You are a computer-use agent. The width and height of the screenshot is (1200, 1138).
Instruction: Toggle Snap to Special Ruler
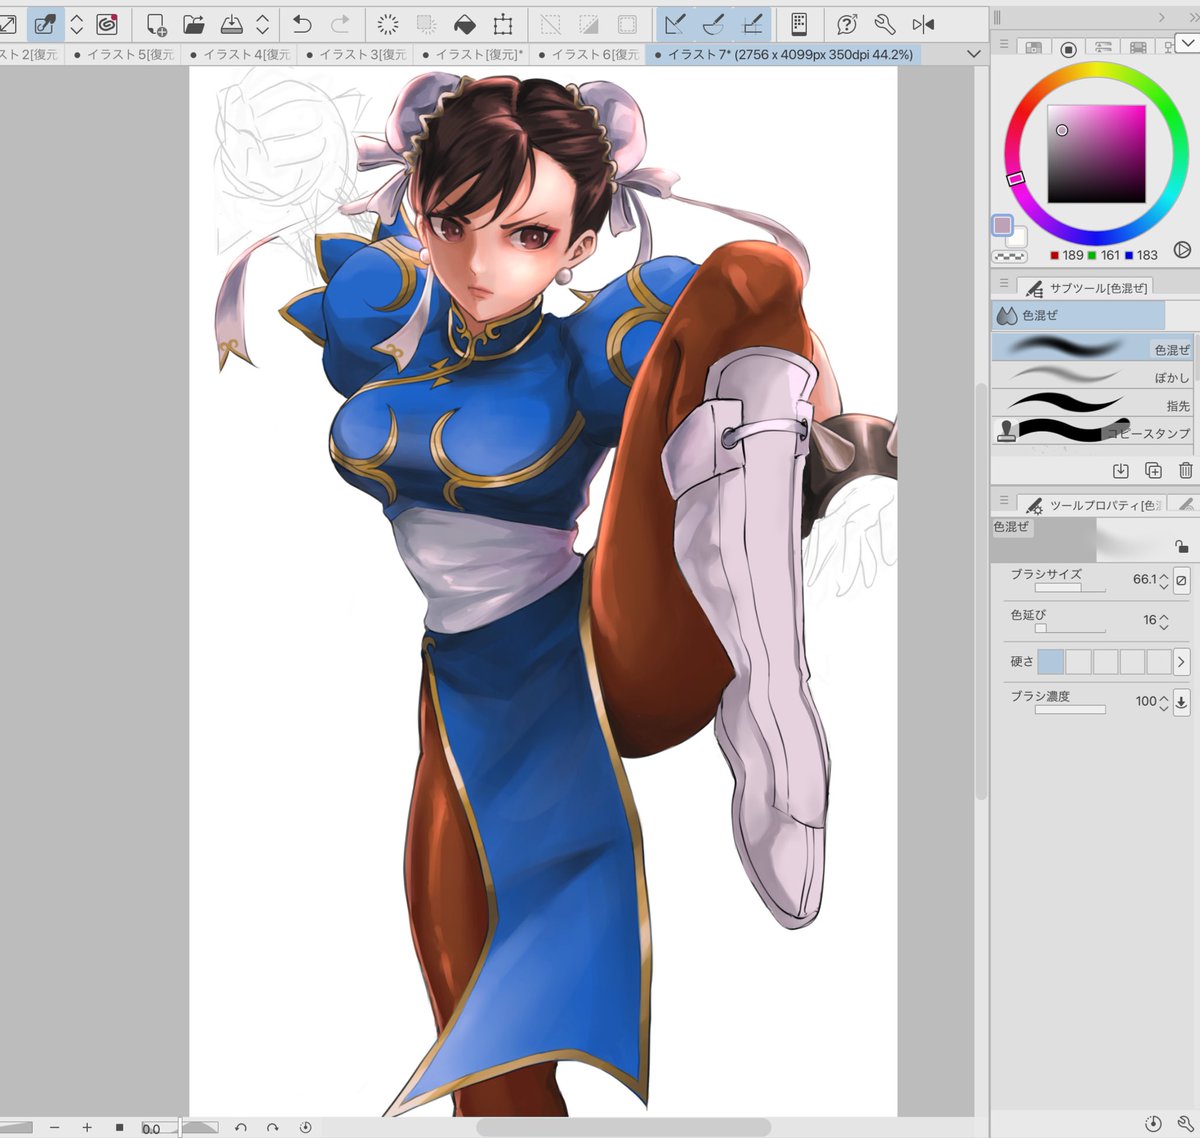point(714,24)
